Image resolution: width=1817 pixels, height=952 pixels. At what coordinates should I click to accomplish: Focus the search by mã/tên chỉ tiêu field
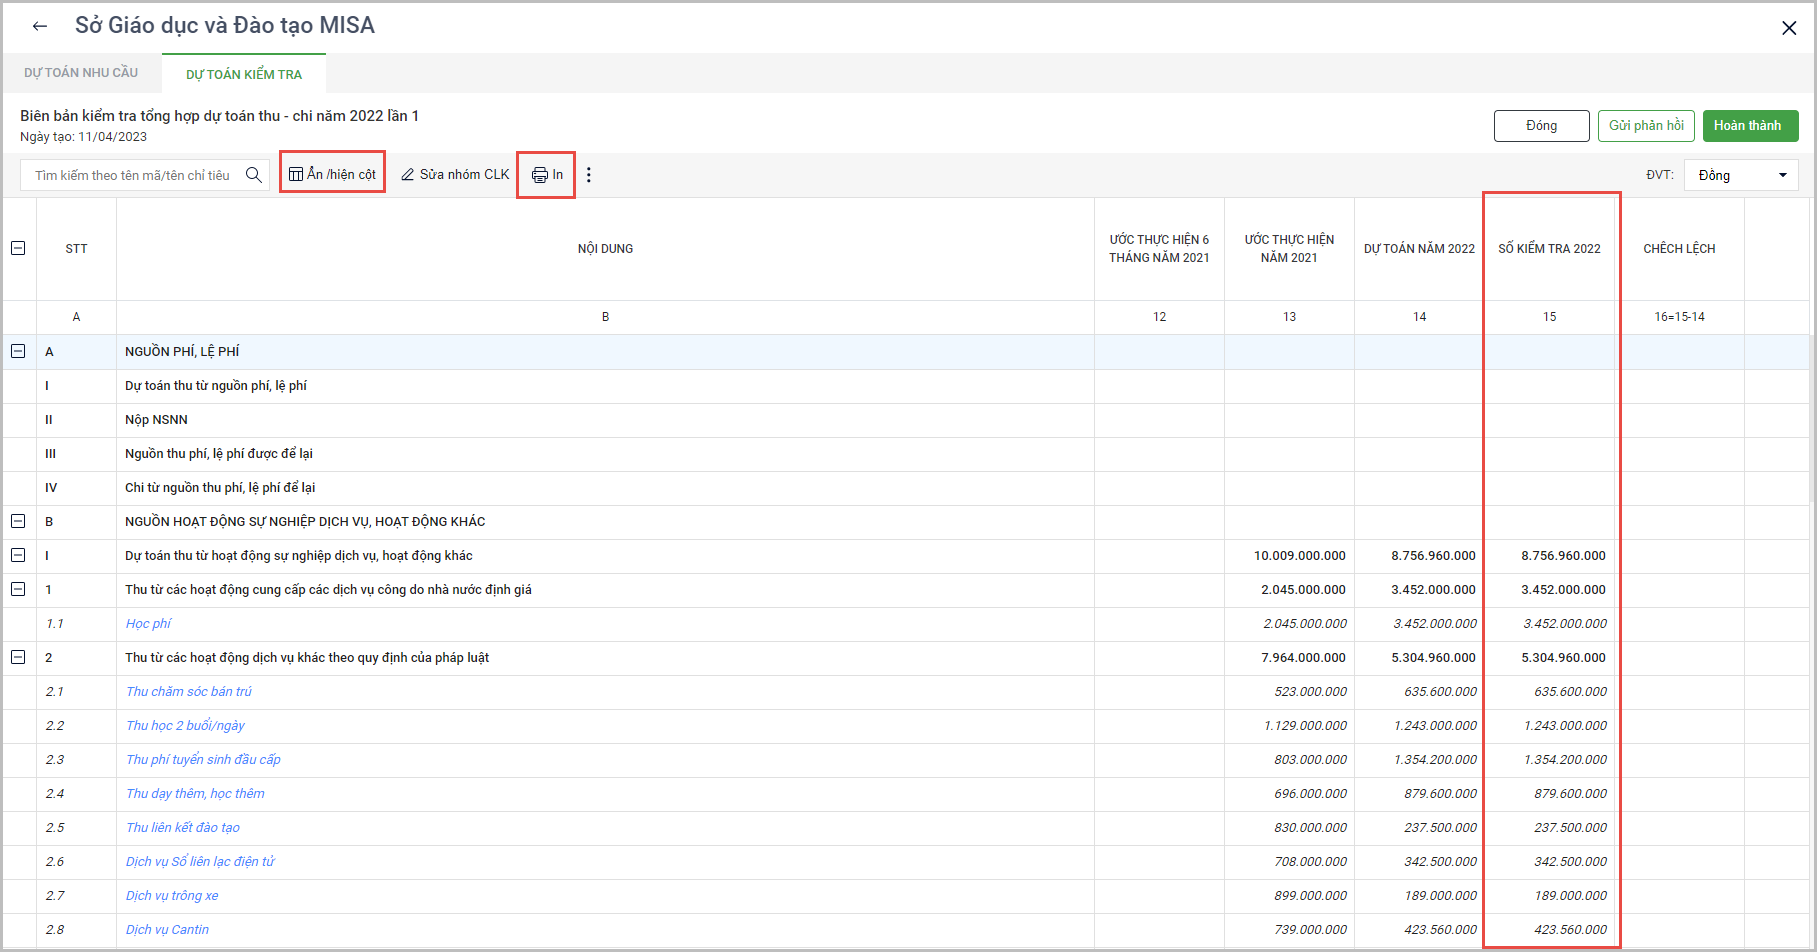133,175
